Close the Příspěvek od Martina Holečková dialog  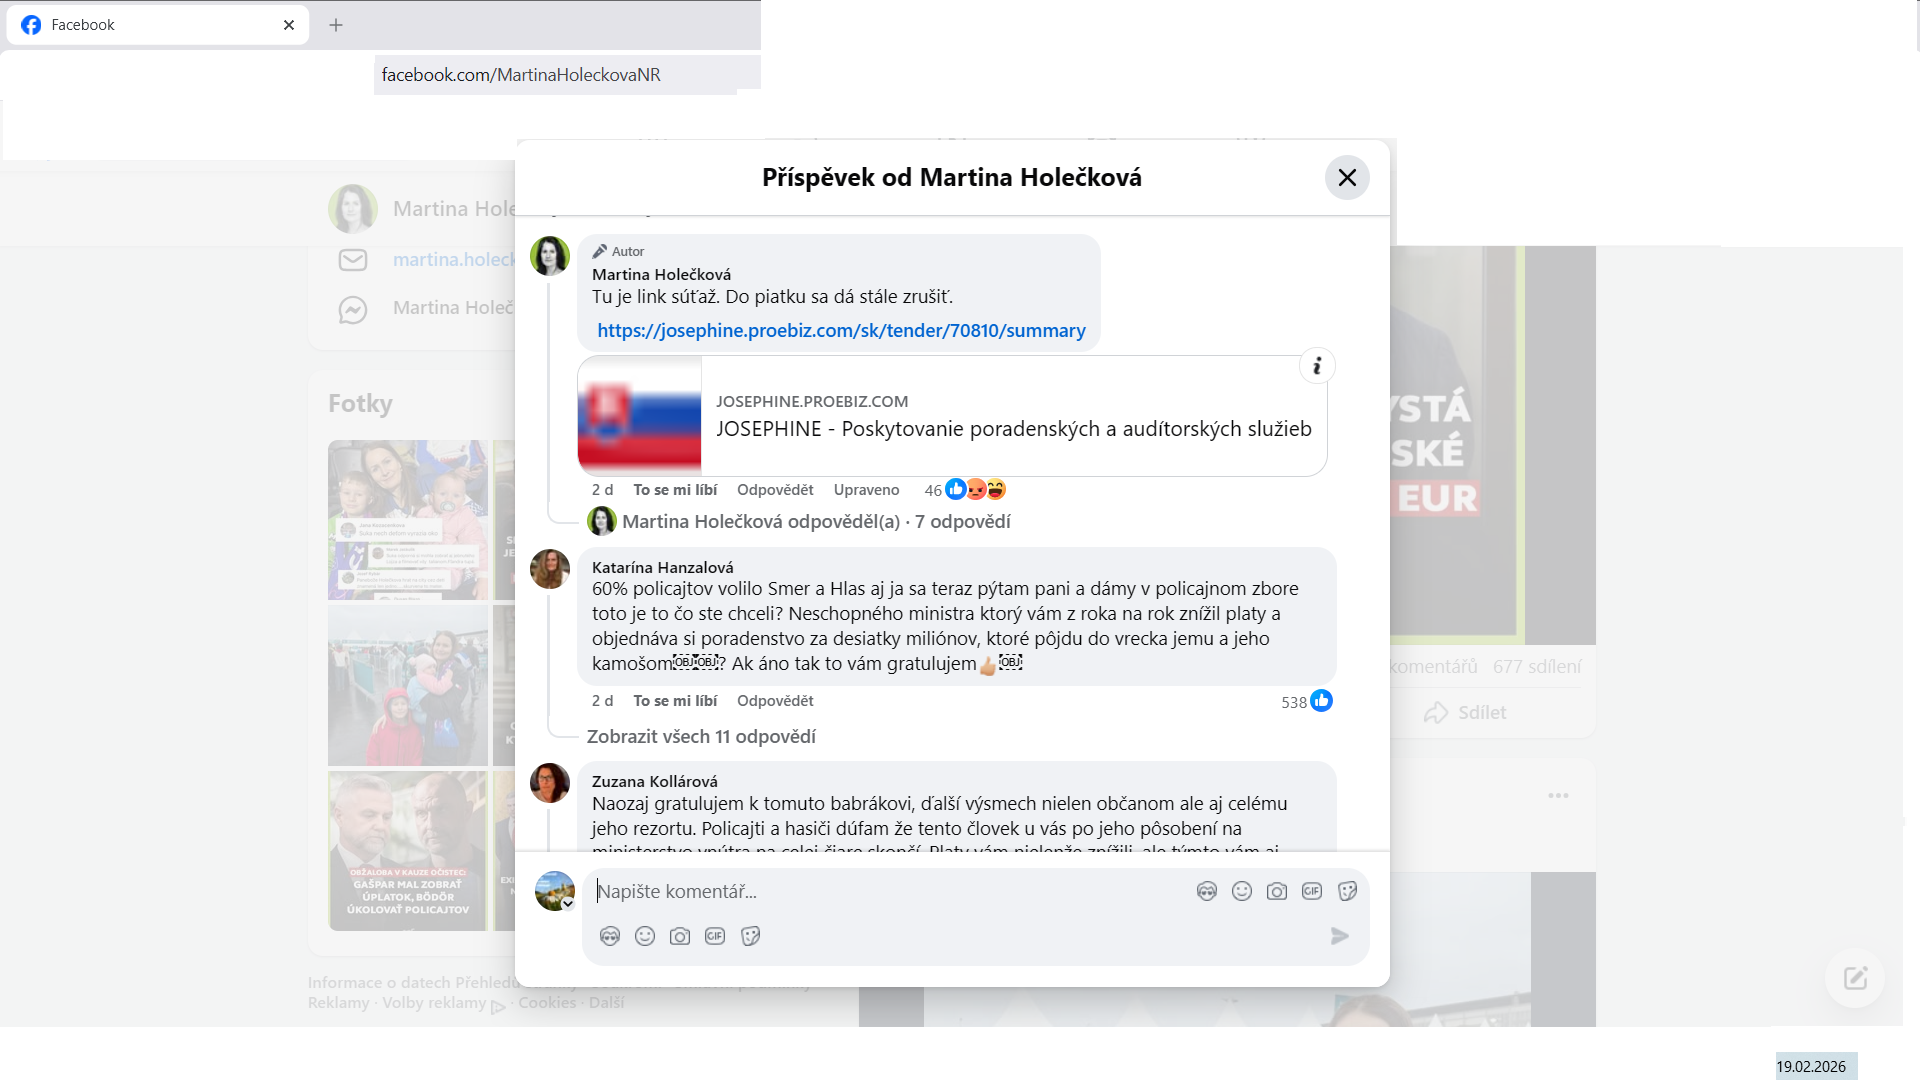[x=1347, y=178]
